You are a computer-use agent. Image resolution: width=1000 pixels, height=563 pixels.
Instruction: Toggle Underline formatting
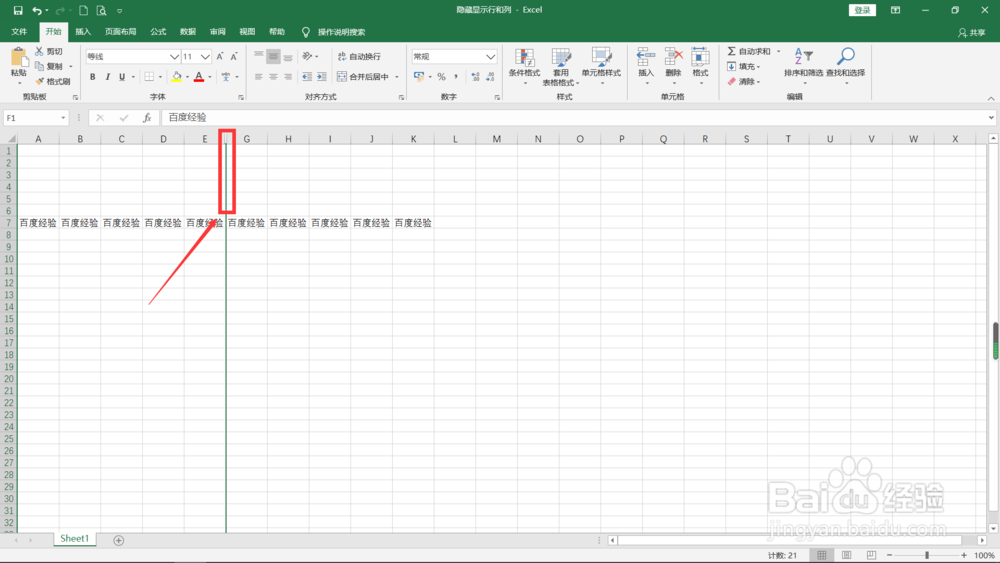click(x=122, y=77)
